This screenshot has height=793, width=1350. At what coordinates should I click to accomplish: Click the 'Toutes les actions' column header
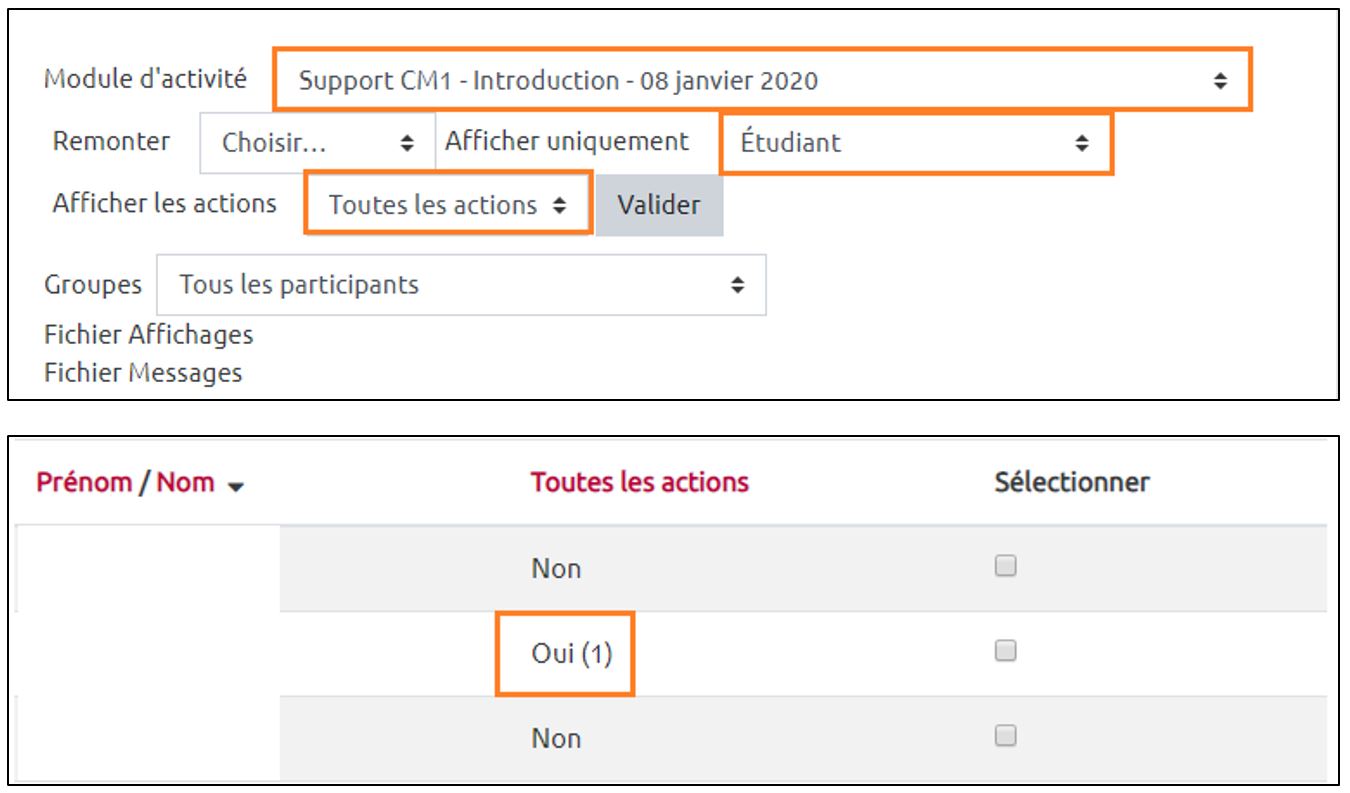point(639,482)
